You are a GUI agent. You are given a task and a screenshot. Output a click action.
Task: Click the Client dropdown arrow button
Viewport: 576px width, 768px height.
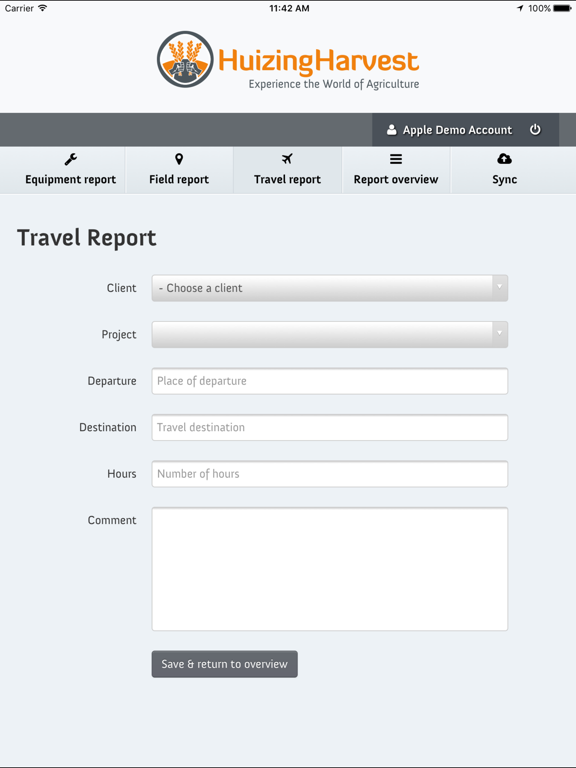point(500,288)
